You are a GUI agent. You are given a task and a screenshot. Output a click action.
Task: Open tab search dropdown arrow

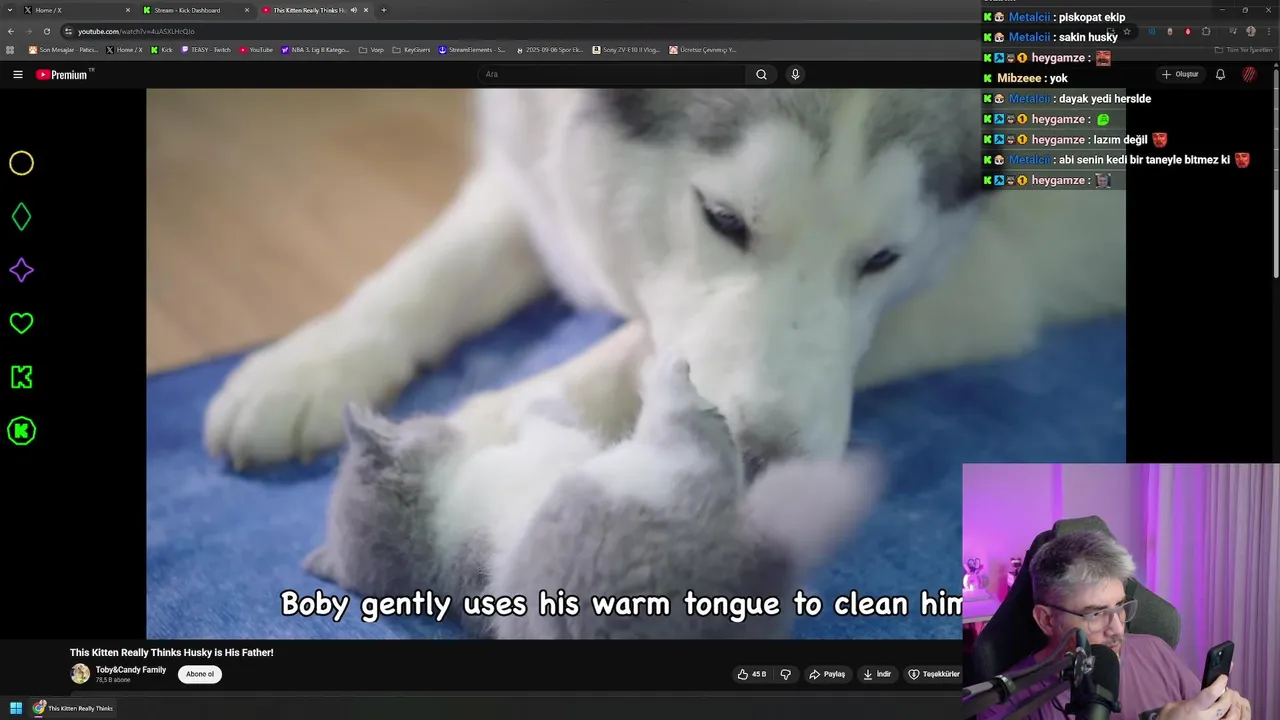pos(11,10)
